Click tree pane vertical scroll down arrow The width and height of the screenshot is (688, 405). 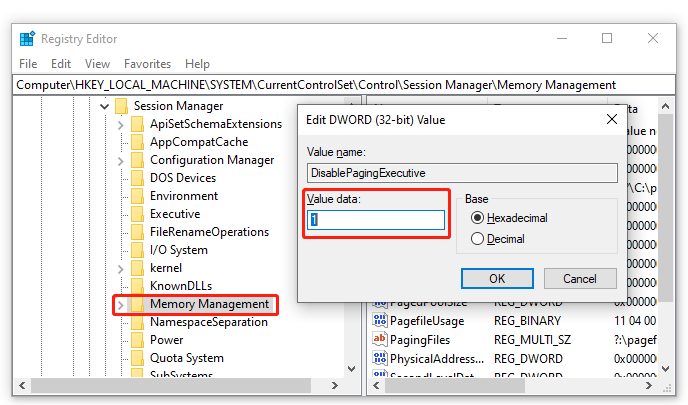351,369
